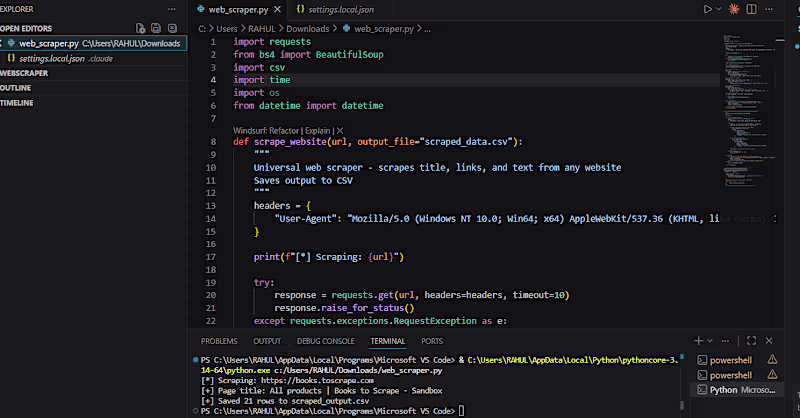The image size is (800, 418).
Task: Click 'response.raise_for_status()' on line 21
Action: (344, 308)
